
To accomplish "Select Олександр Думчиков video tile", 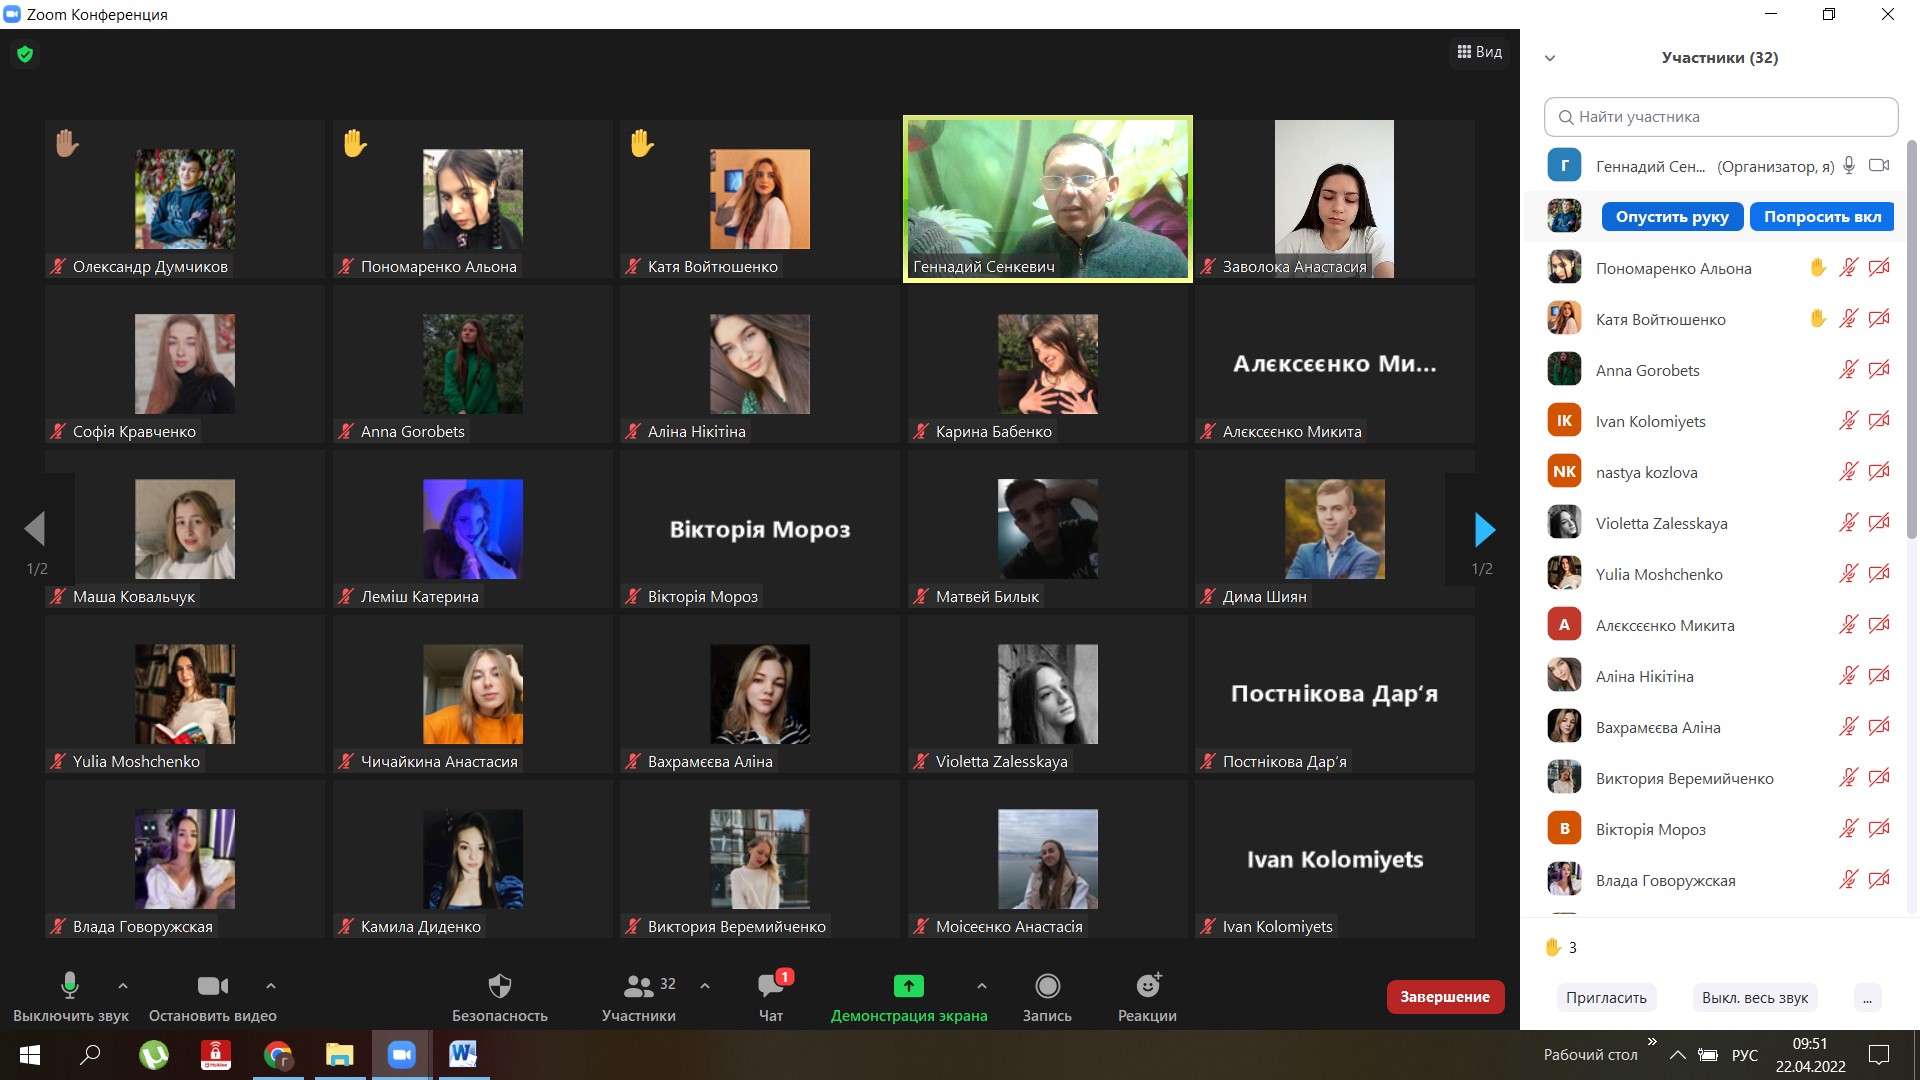I will click(185, 199).
